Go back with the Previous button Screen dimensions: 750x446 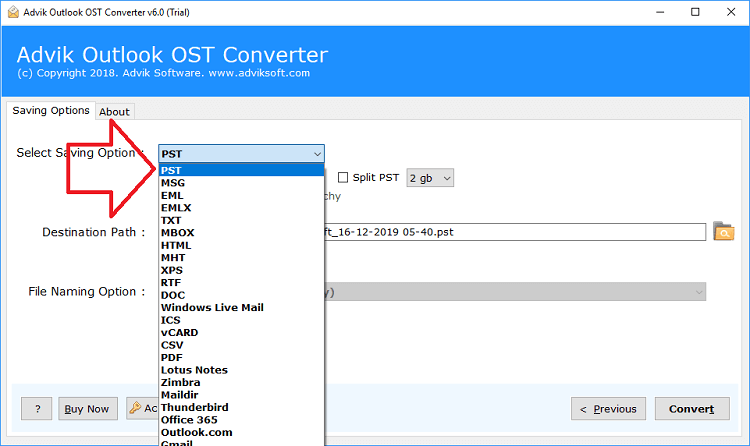(608, 409)
